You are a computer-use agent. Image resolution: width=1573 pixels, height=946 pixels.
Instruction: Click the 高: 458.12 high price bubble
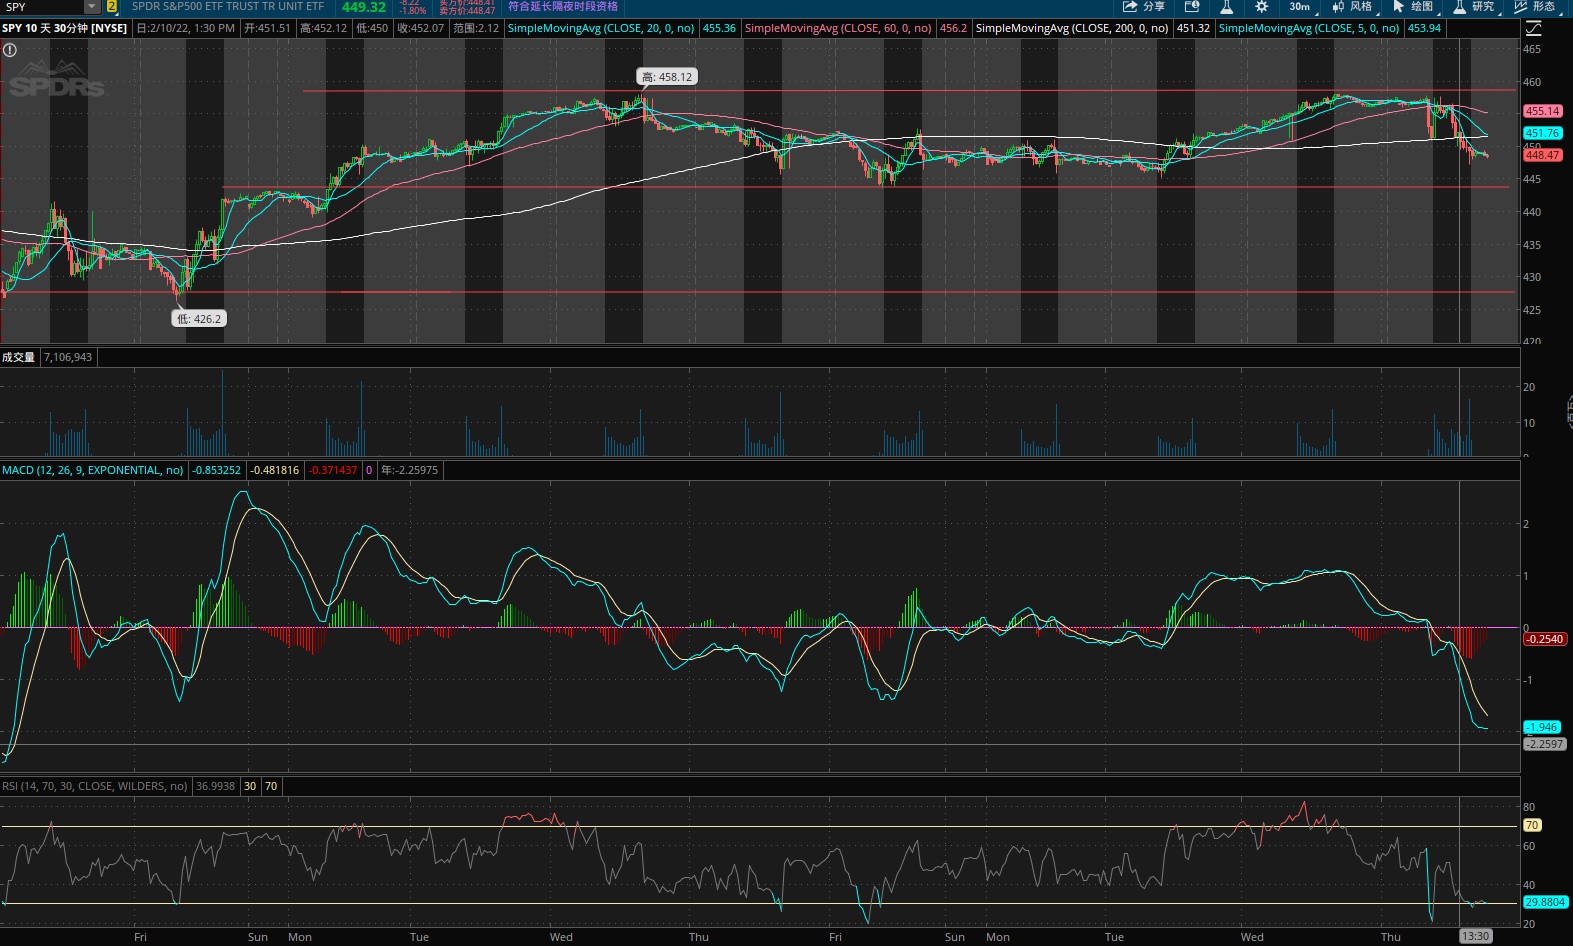point(667,77)
